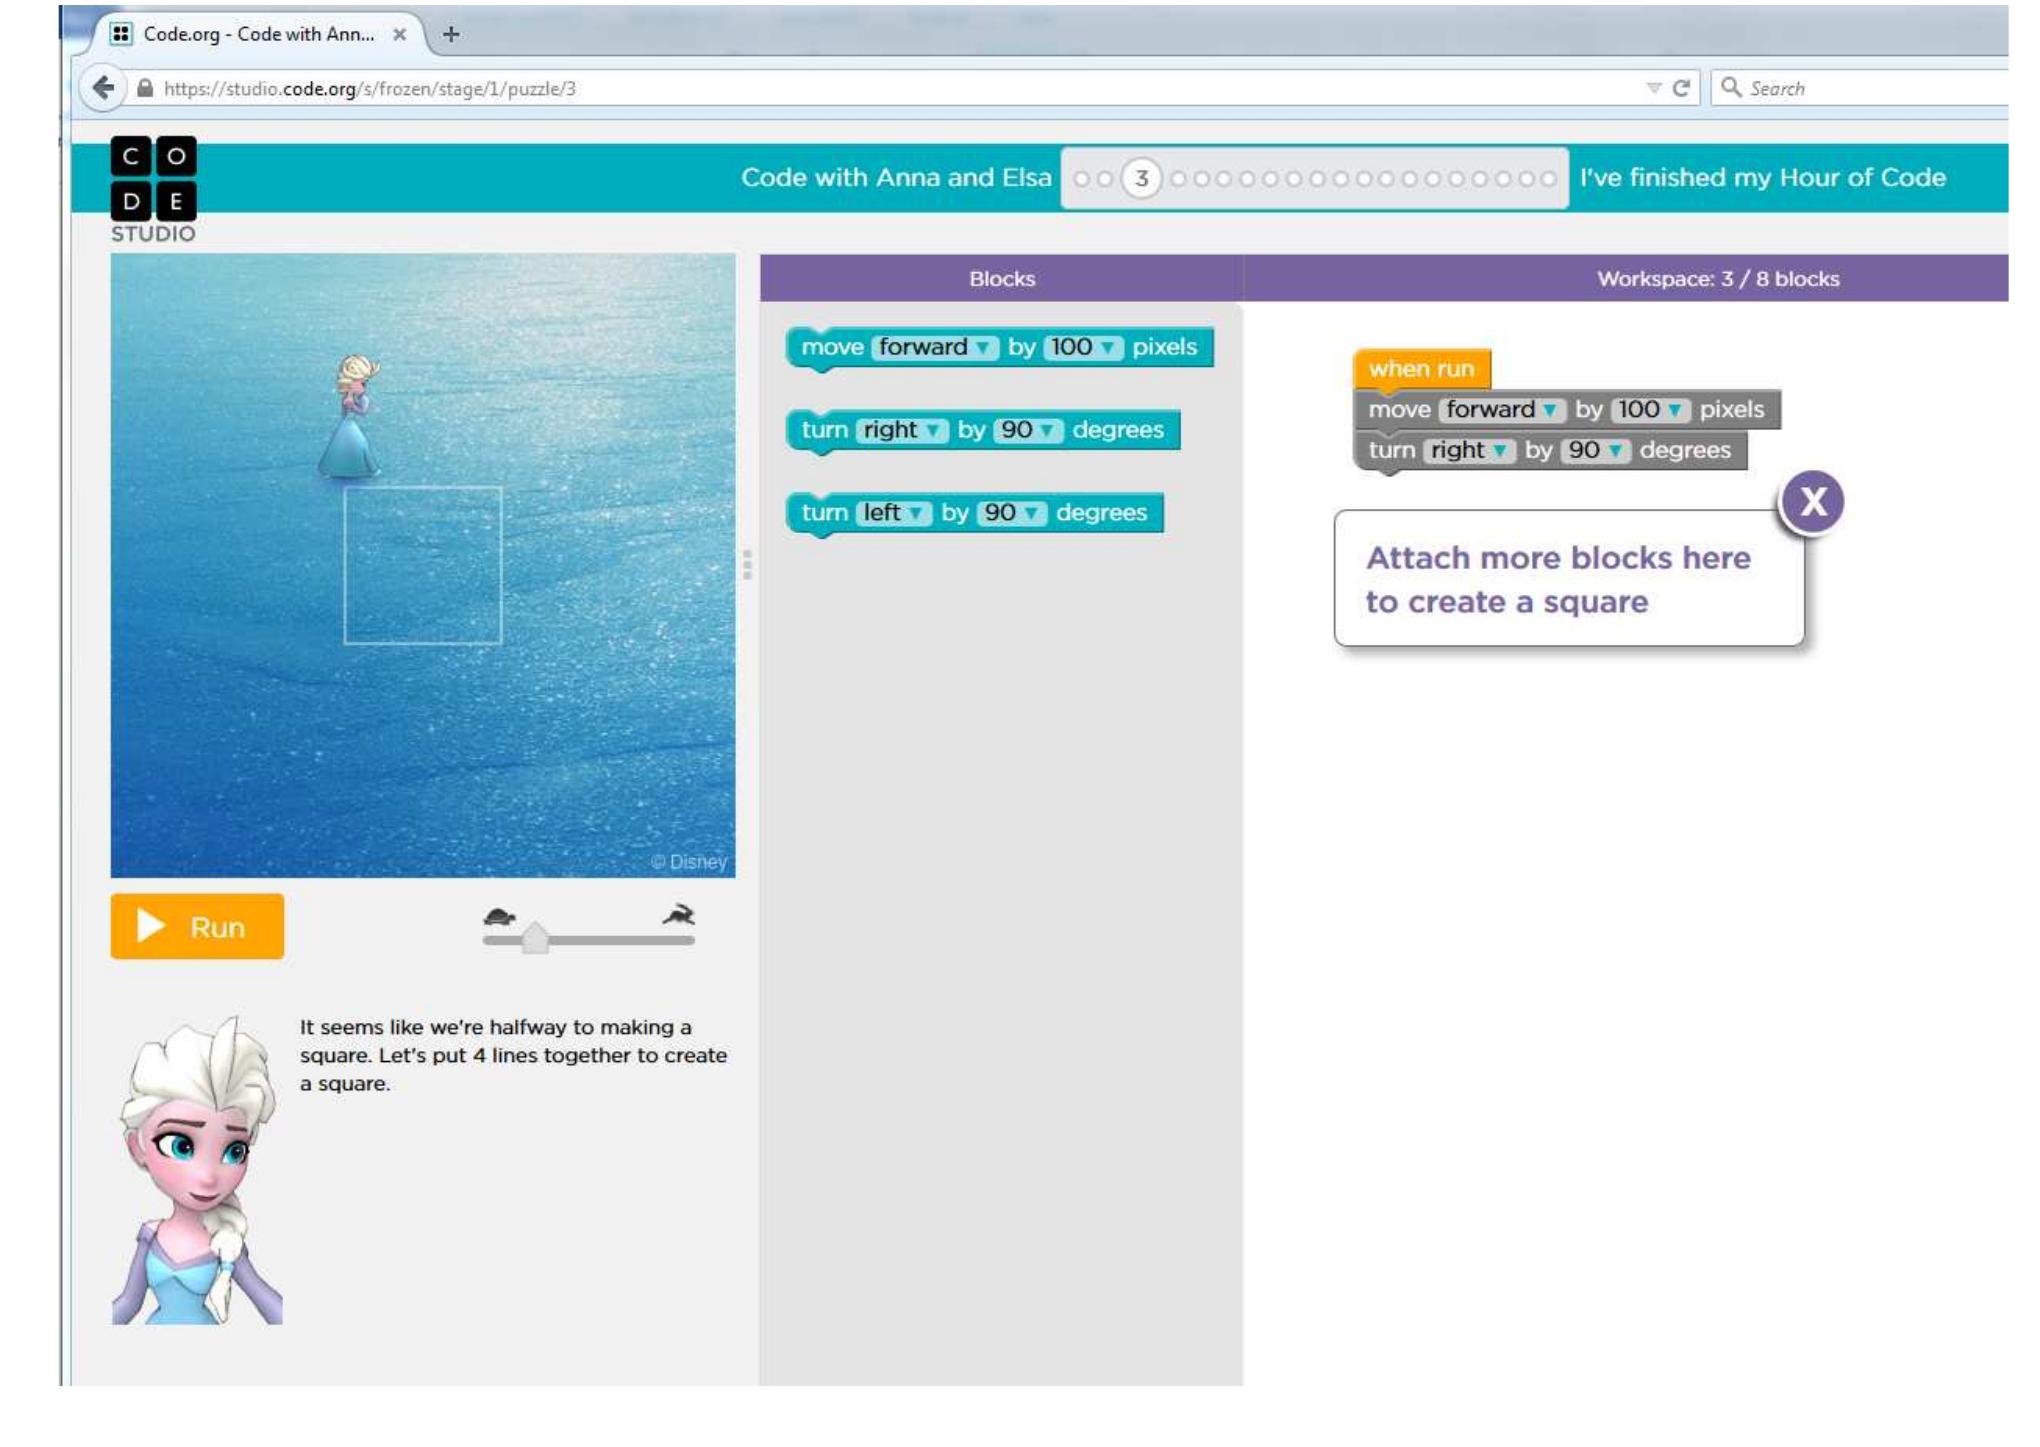Click the Code Studio logo
The width and height of the screenshot is (2040, 1447).
click(x=153, y=190)
